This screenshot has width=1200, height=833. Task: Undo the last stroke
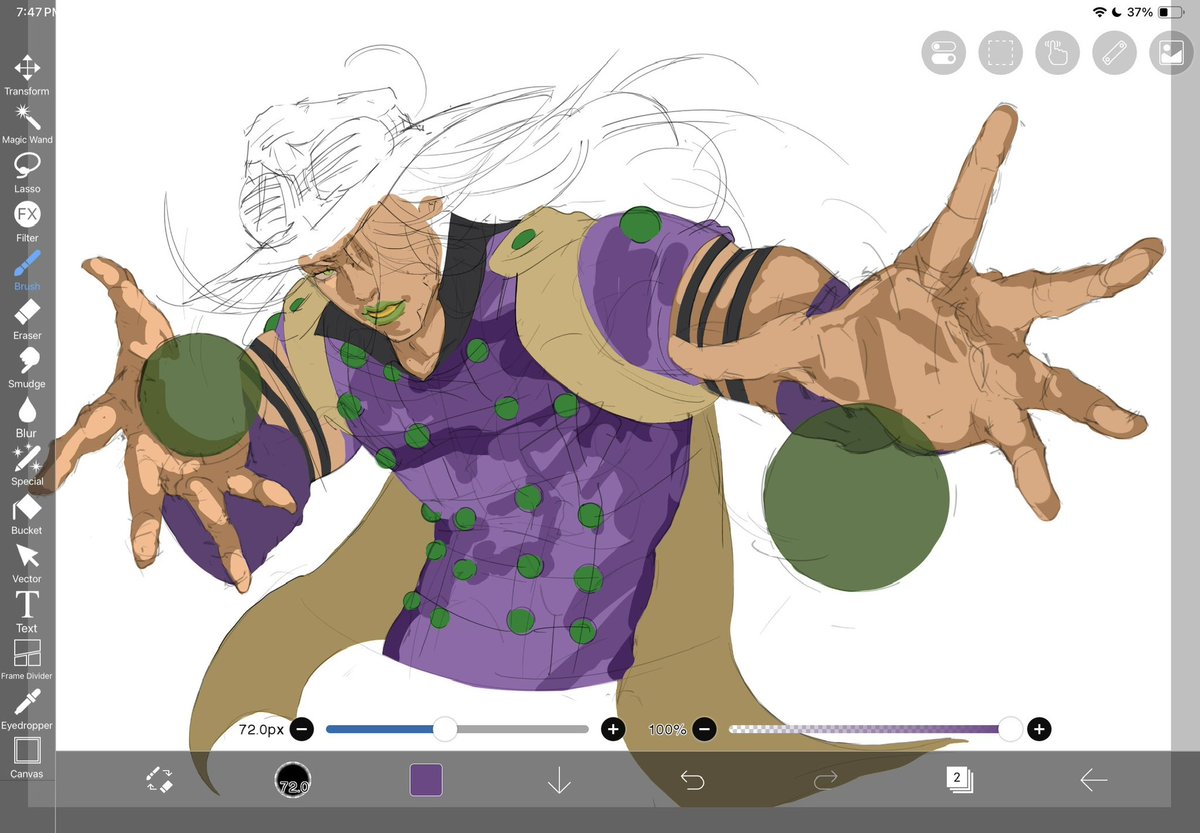pos(692,780)
